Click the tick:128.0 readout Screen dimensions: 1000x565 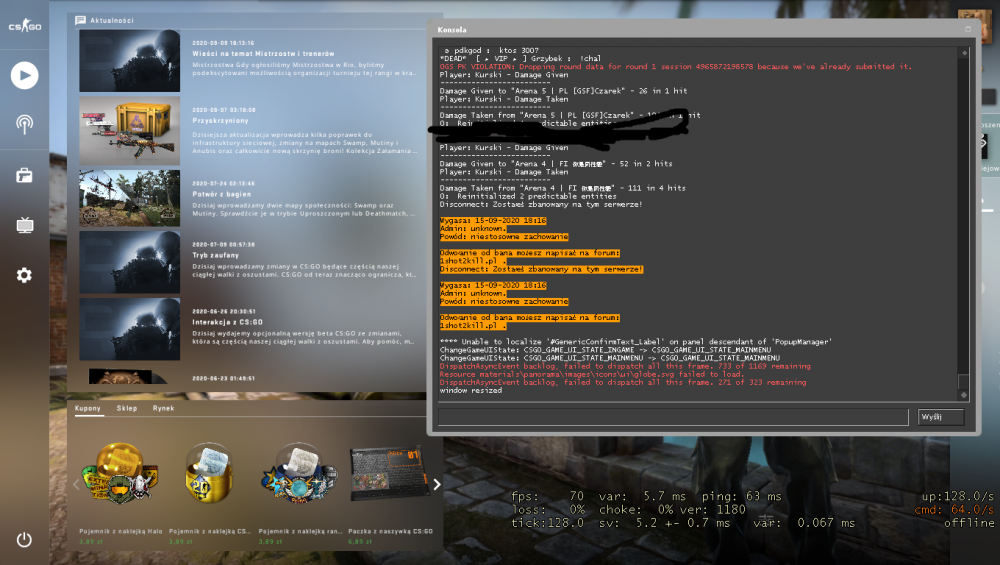(547, 523)
